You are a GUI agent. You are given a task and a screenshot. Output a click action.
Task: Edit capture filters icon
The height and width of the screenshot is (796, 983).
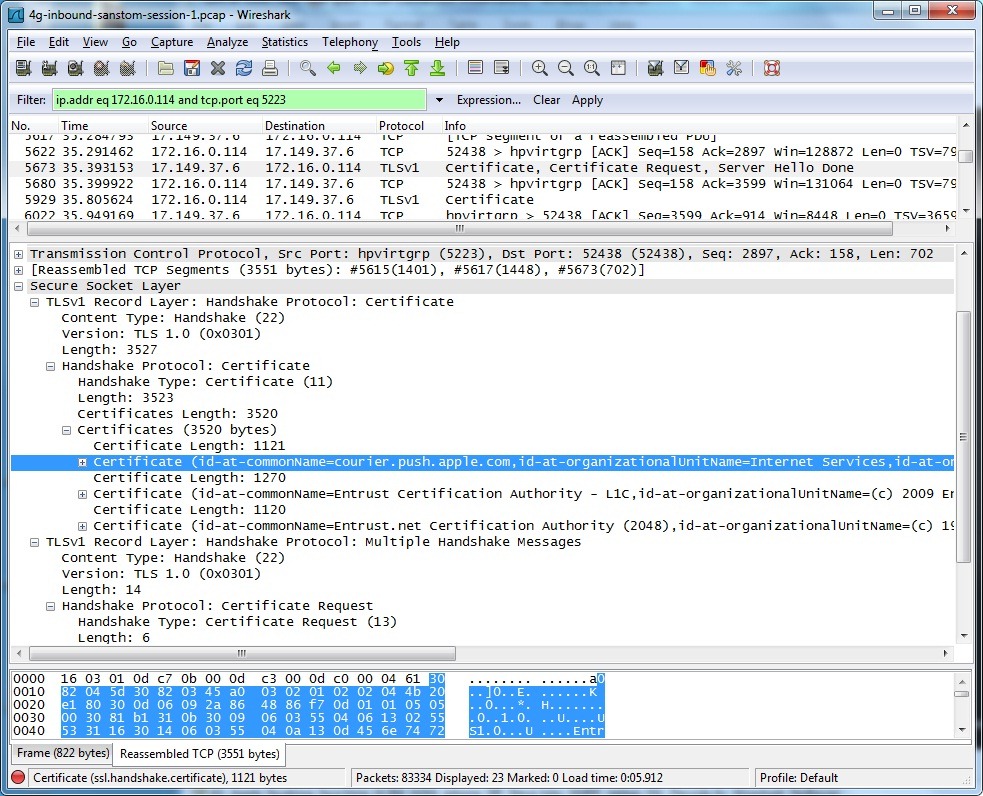click(x=655, y=68)
